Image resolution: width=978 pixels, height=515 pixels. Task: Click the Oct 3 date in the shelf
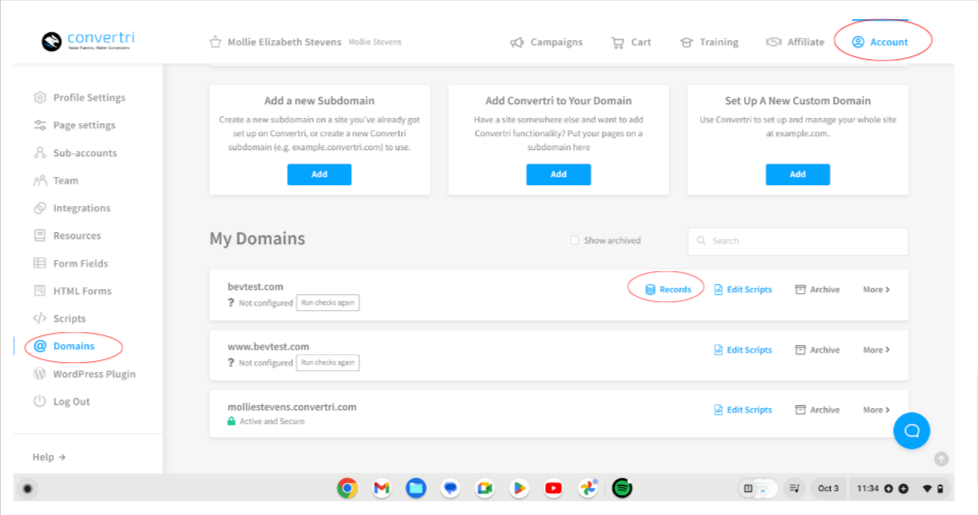pos(828,488)
